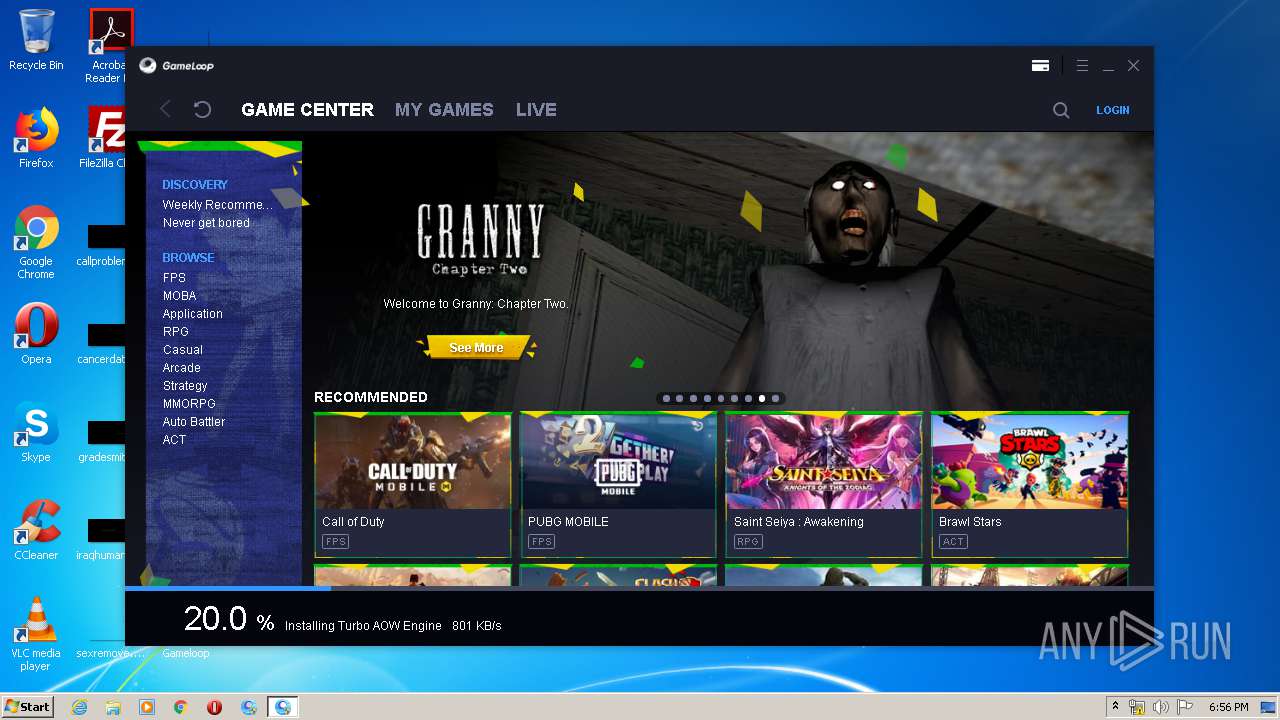Viewport: 1280px width, 720px height.
Task: Browse the Casual category
Action: 182,350
